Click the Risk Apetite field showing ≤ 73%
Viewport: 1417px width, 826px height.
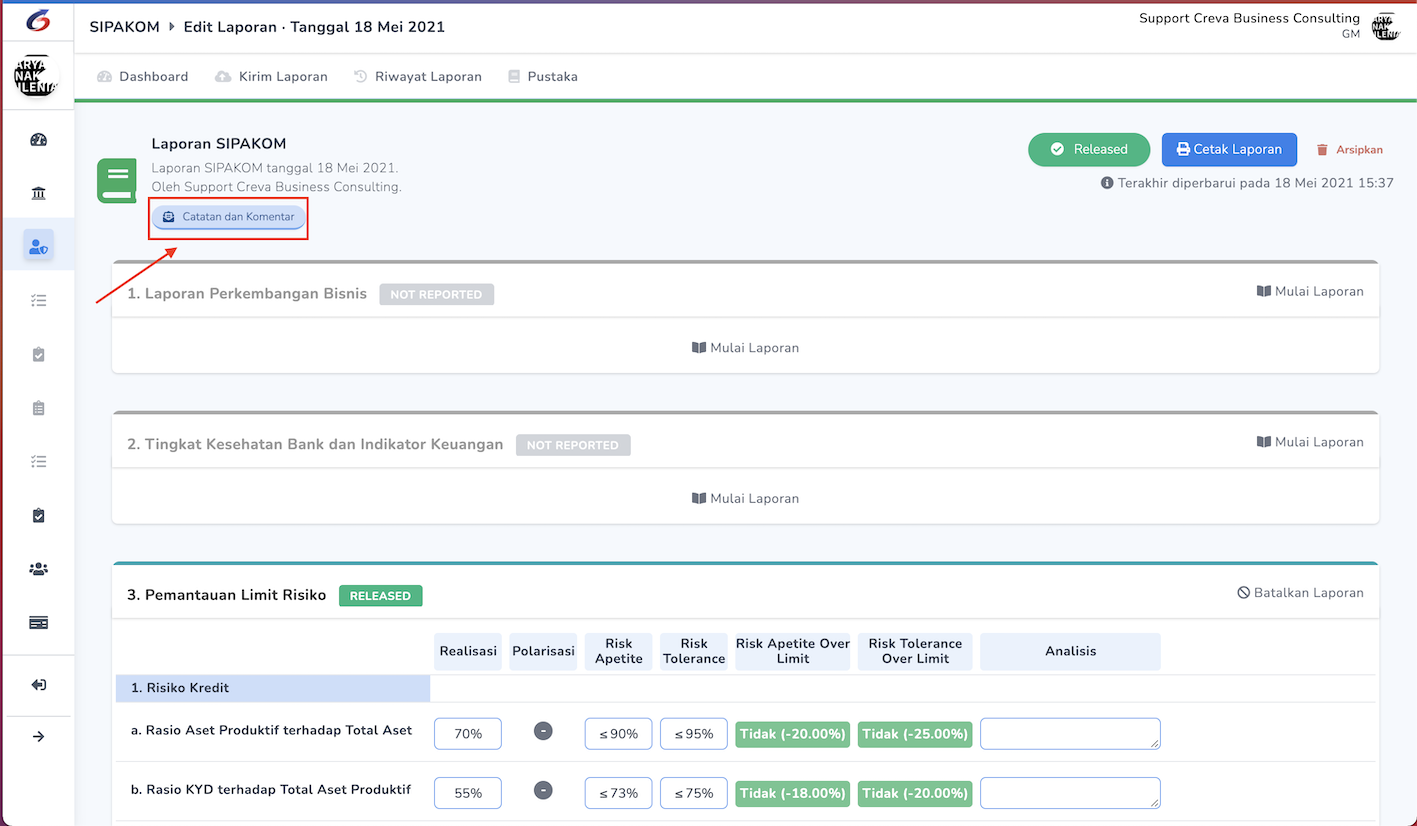pyautogui.click(x=619, y=793)
